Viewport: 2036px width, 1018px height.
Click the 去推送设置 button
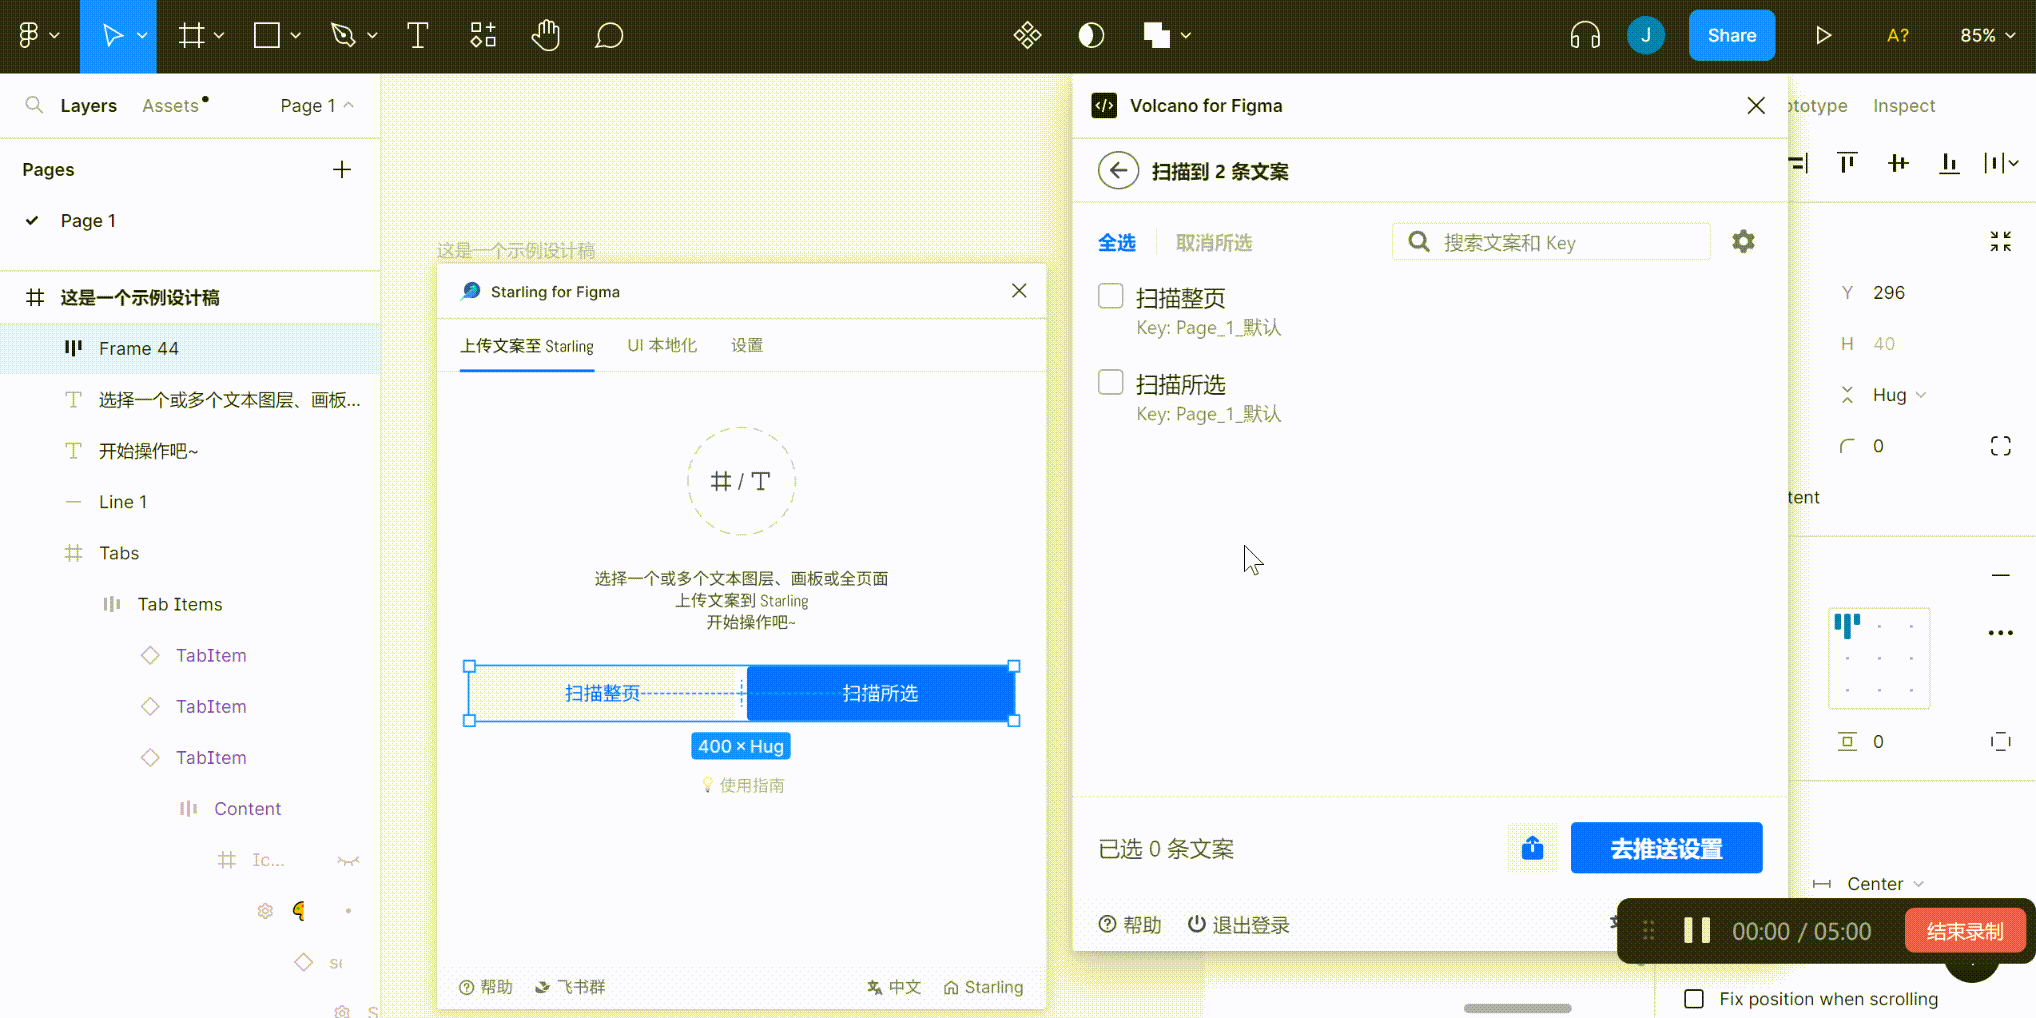(x=1666, y=848)
